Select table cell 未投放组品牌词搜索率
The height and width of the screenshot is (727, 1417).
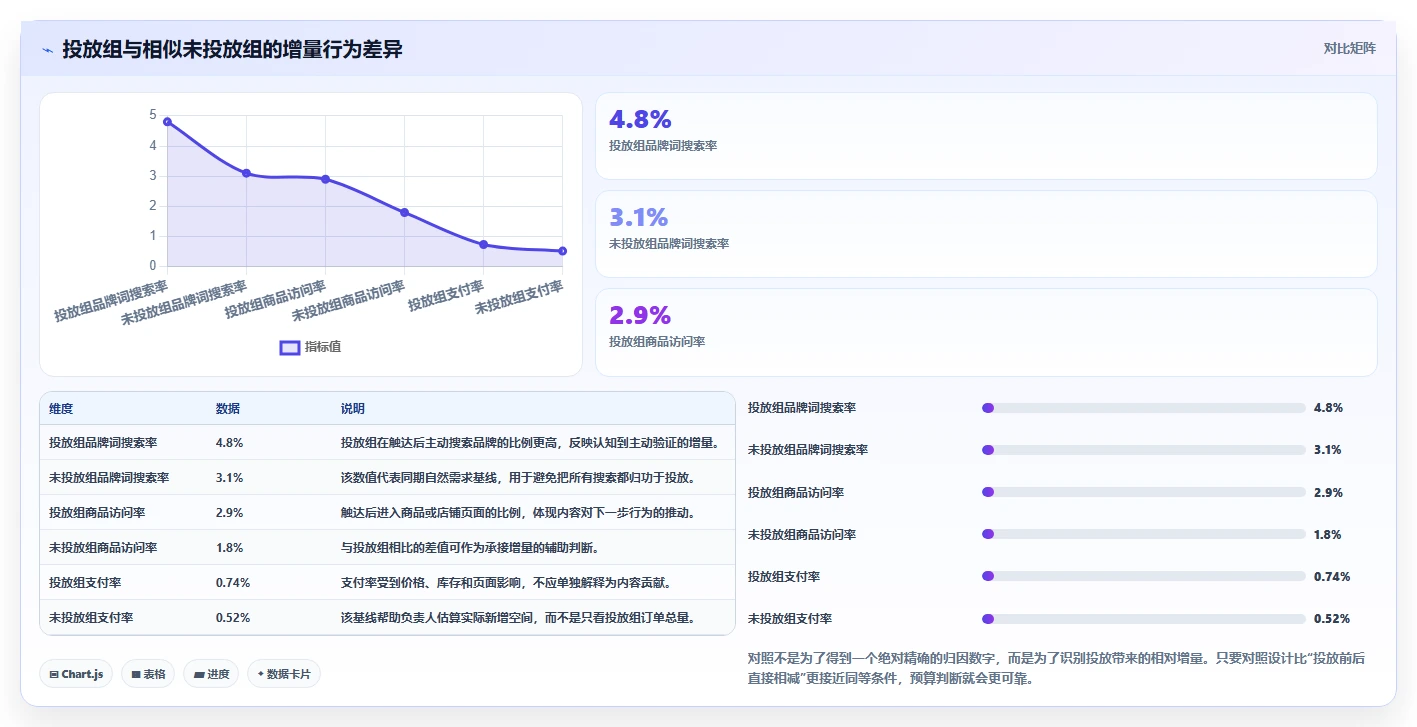[109, 477]
